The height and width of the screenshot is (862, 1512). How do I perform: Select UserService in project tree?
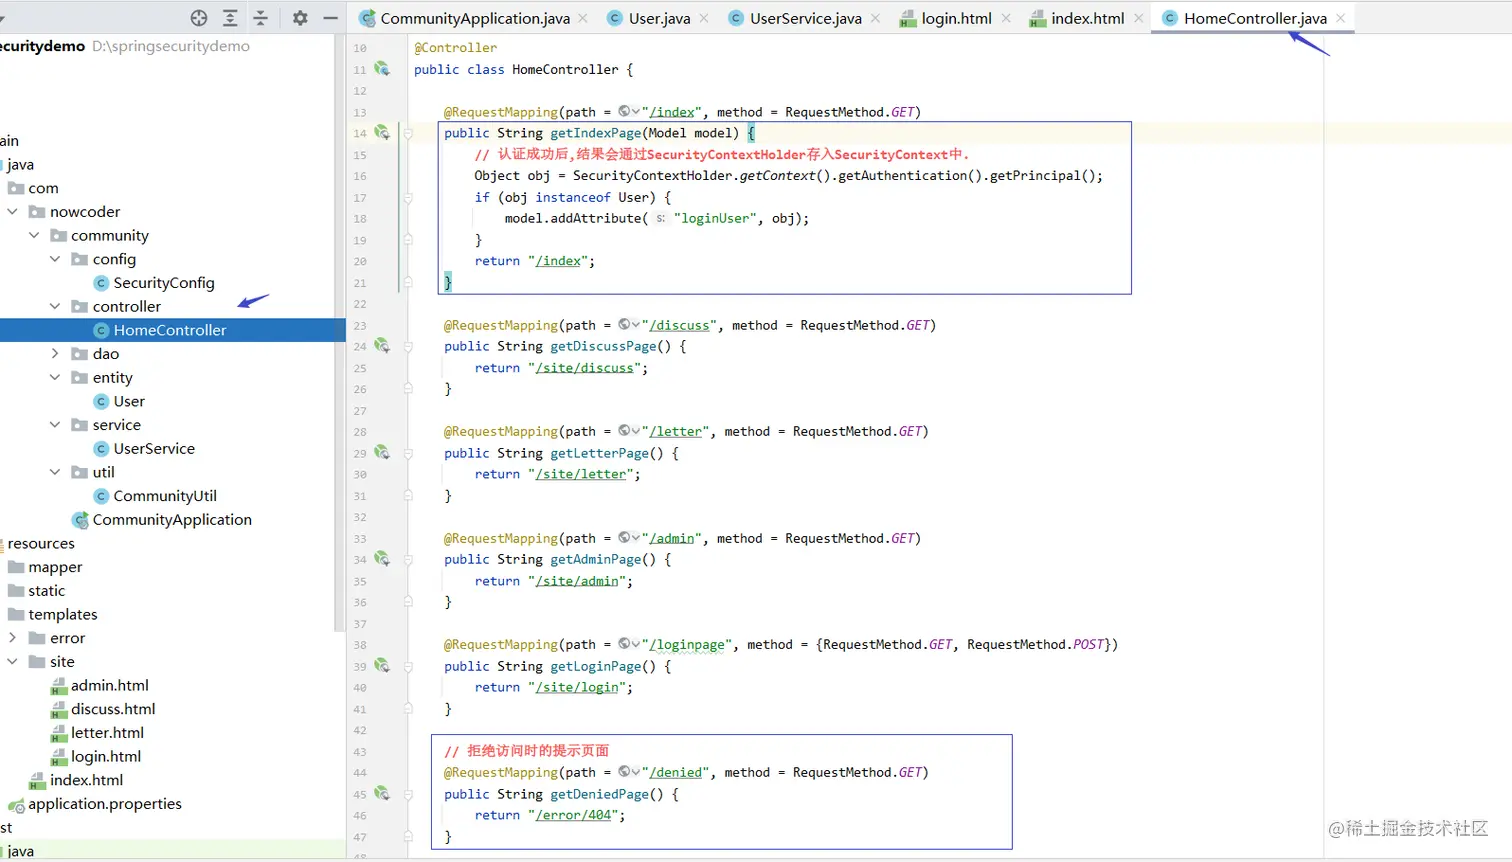click(144, 449)
